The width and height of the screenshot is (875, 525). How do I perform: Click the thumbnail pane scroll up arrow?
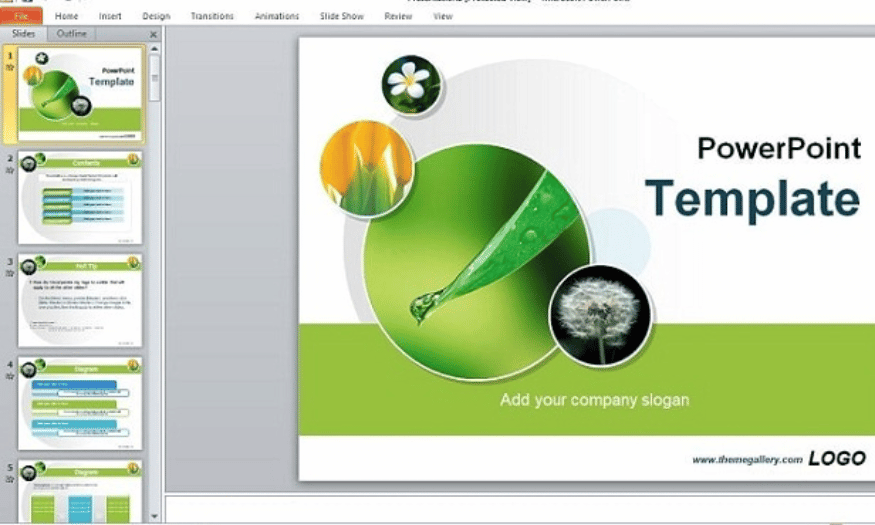pos(155,49)
